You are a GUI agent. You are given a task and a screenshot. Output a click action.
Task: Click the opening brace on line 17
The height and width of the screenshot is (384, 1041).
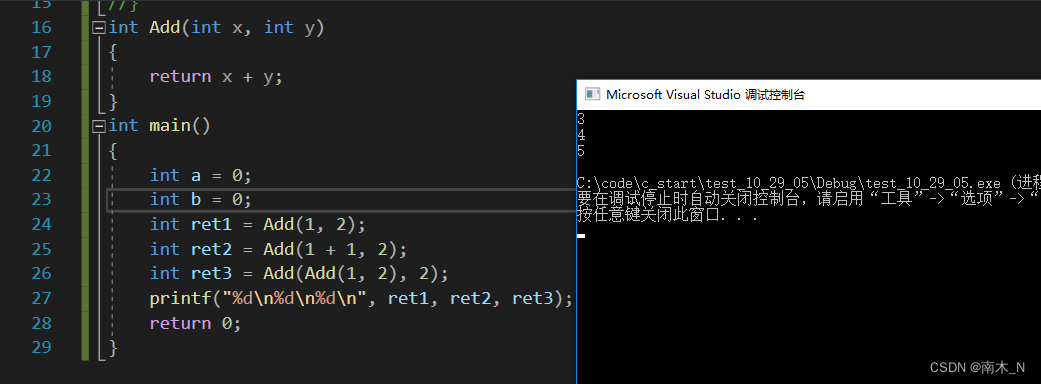(113, 52)
